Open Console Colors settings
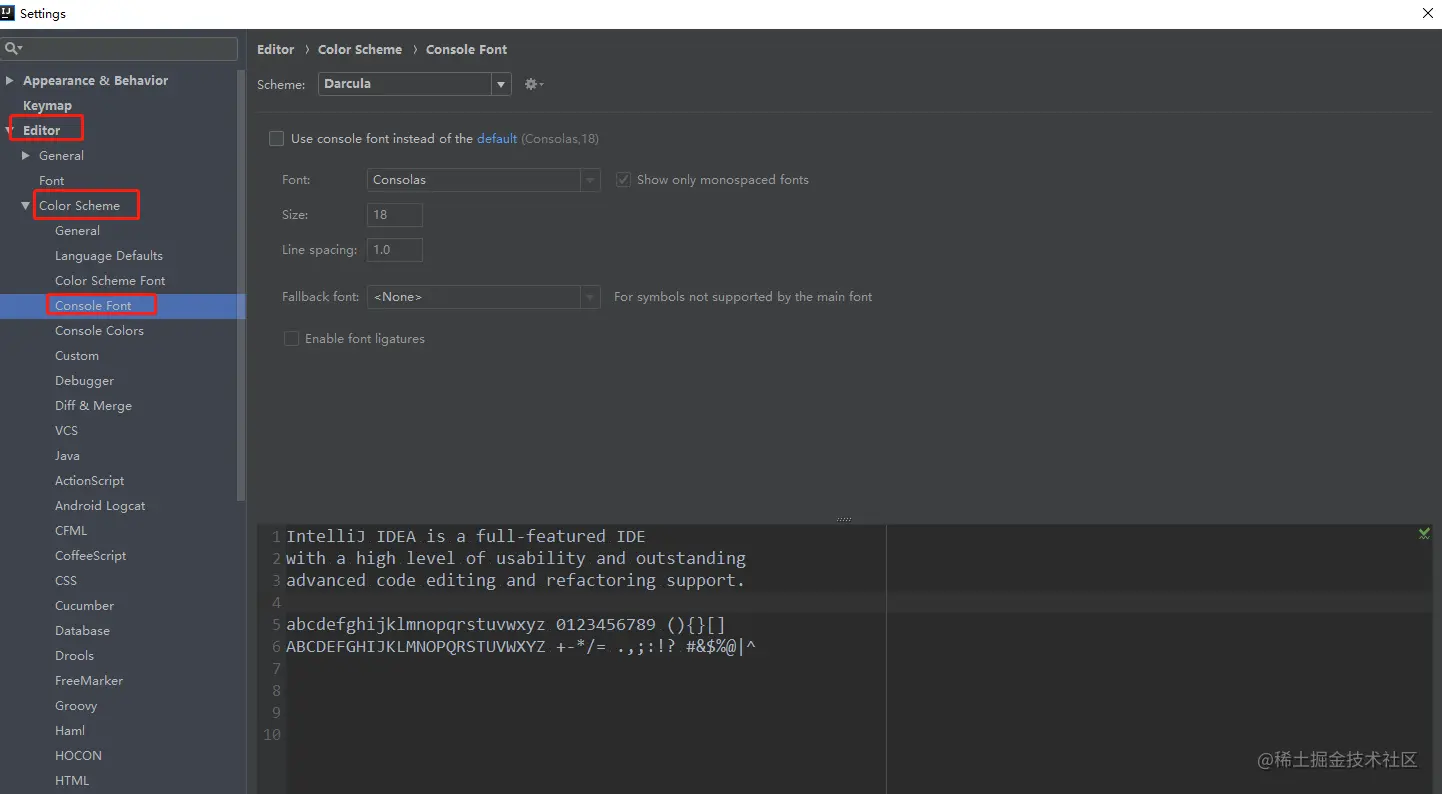The image size is (1442, 794). pyautogui.click(x=99, y=330)
